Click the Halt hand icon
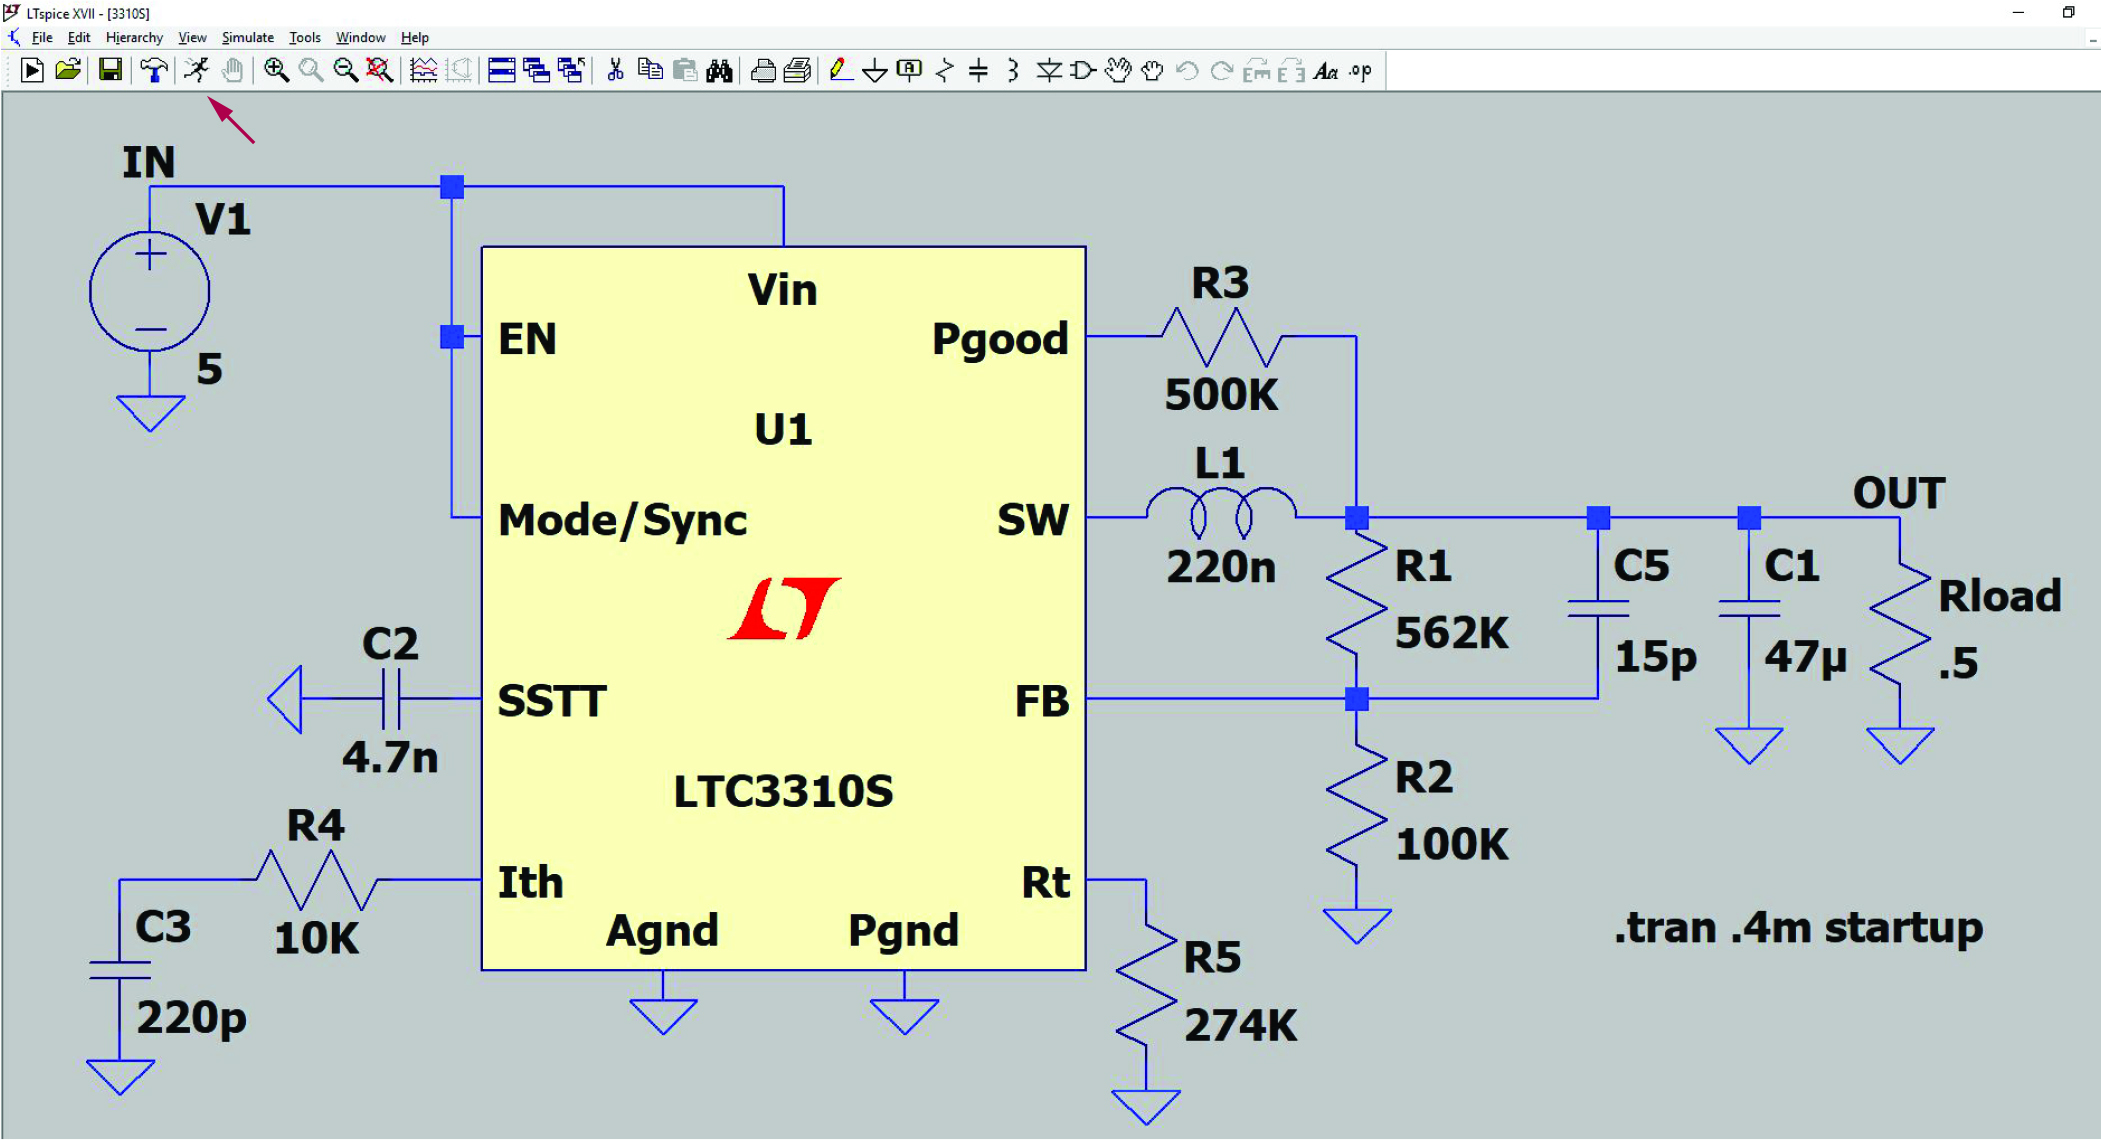Viewport: 2101px width, 1140px height. click(x=232, y=70)
